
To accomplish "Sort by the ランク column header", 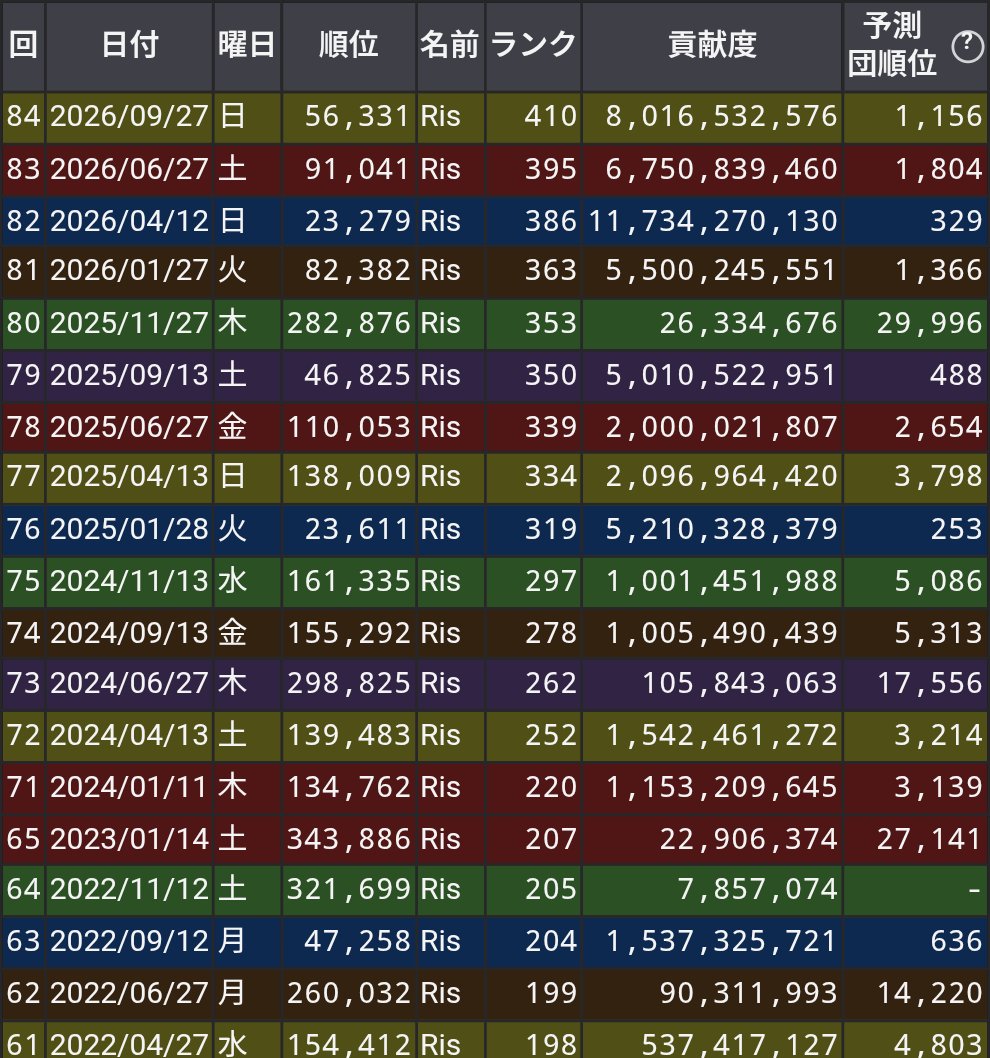I will pos(533,46).
